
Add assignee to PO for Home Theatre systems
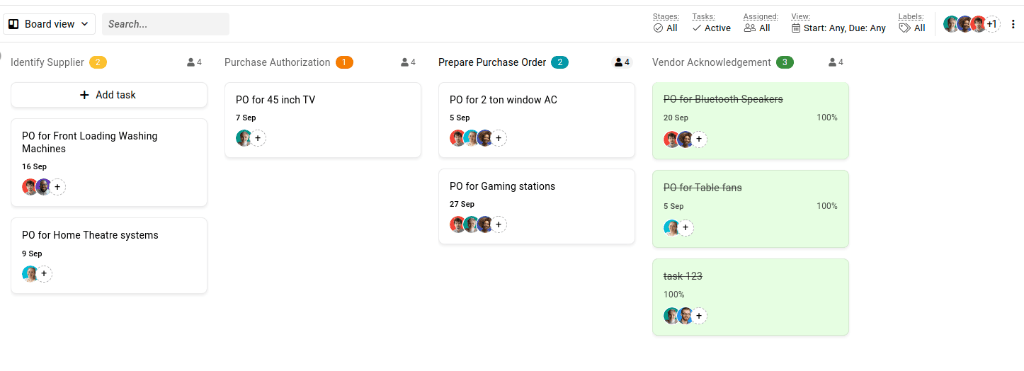[x=44, y=274]
